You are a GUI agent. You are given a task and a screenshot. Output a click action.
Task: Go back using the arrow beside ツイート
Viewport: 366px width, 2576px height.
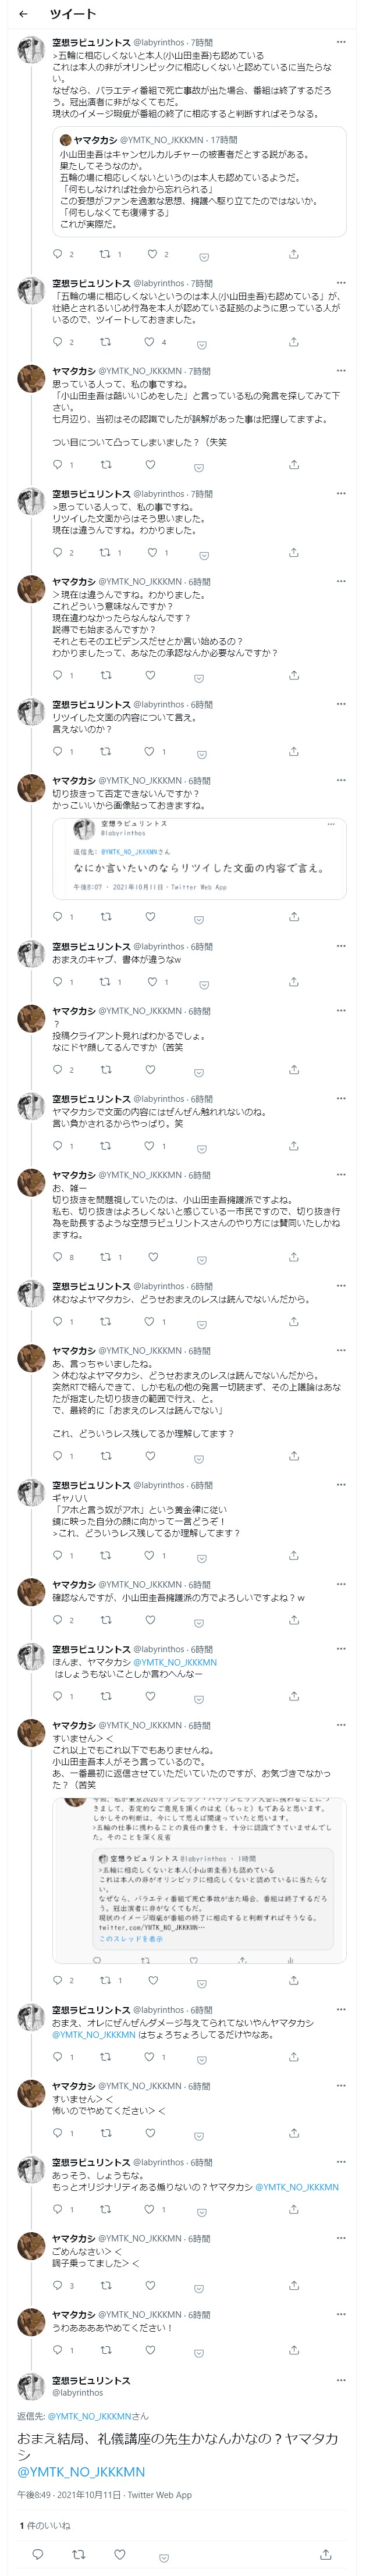[x=23, y=14]
